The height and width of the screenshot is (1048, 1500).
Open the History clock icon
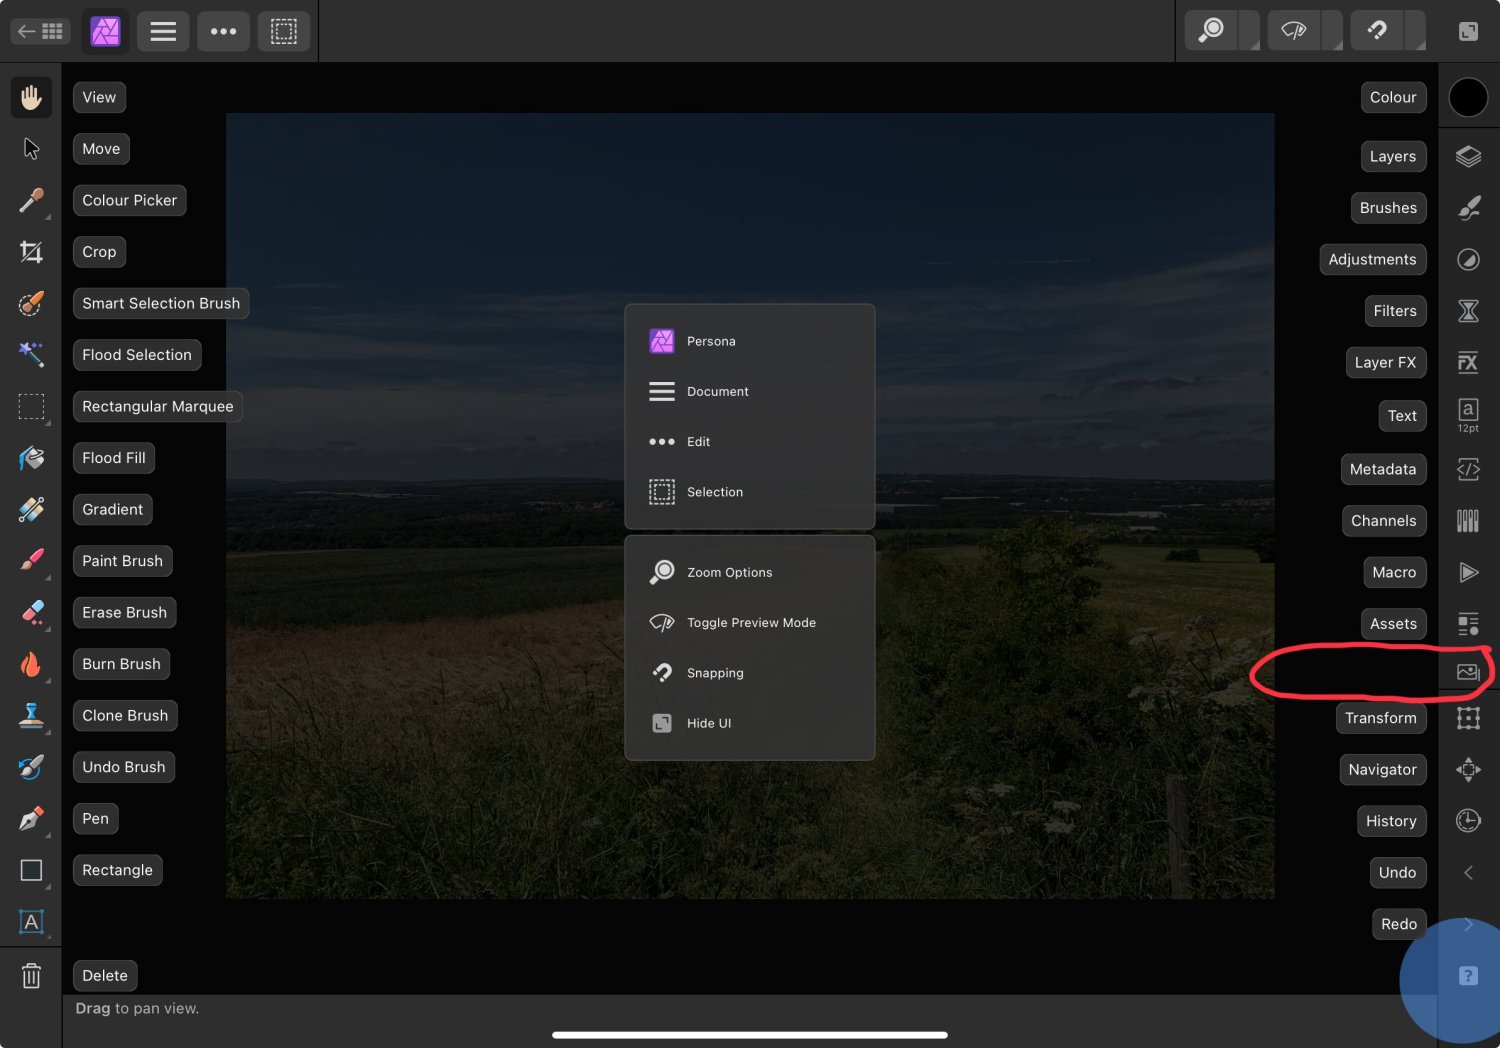(x=1467, y=821)
